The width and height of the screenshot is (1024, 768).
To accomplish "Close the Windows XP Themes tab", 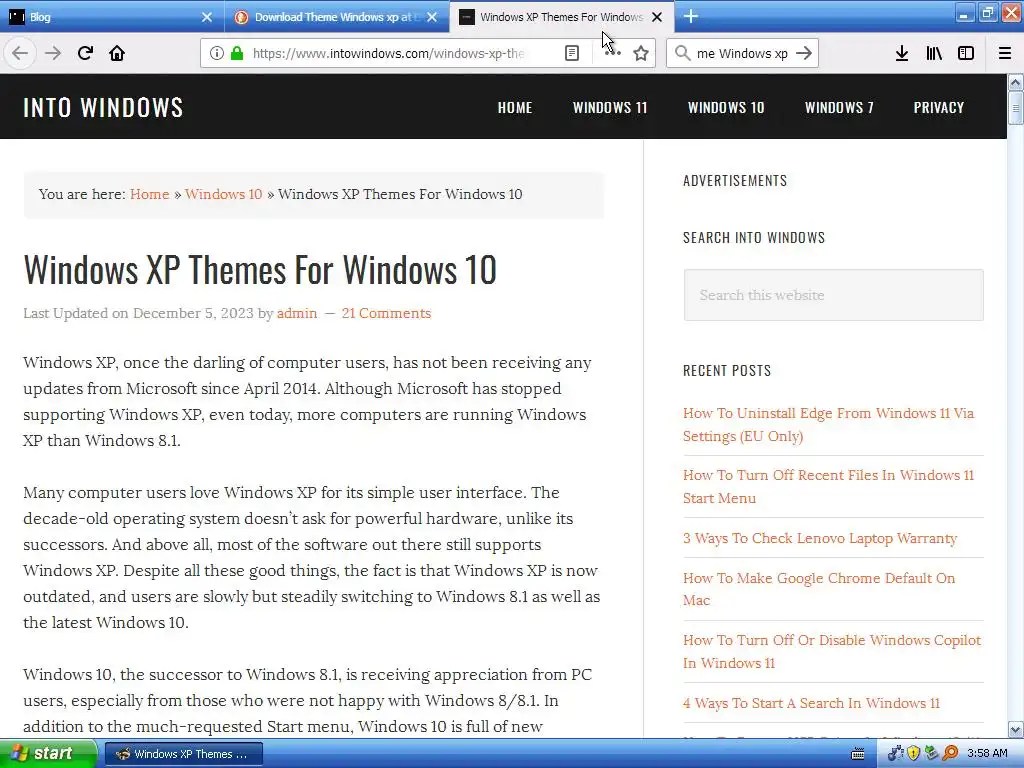I will 658,17.
